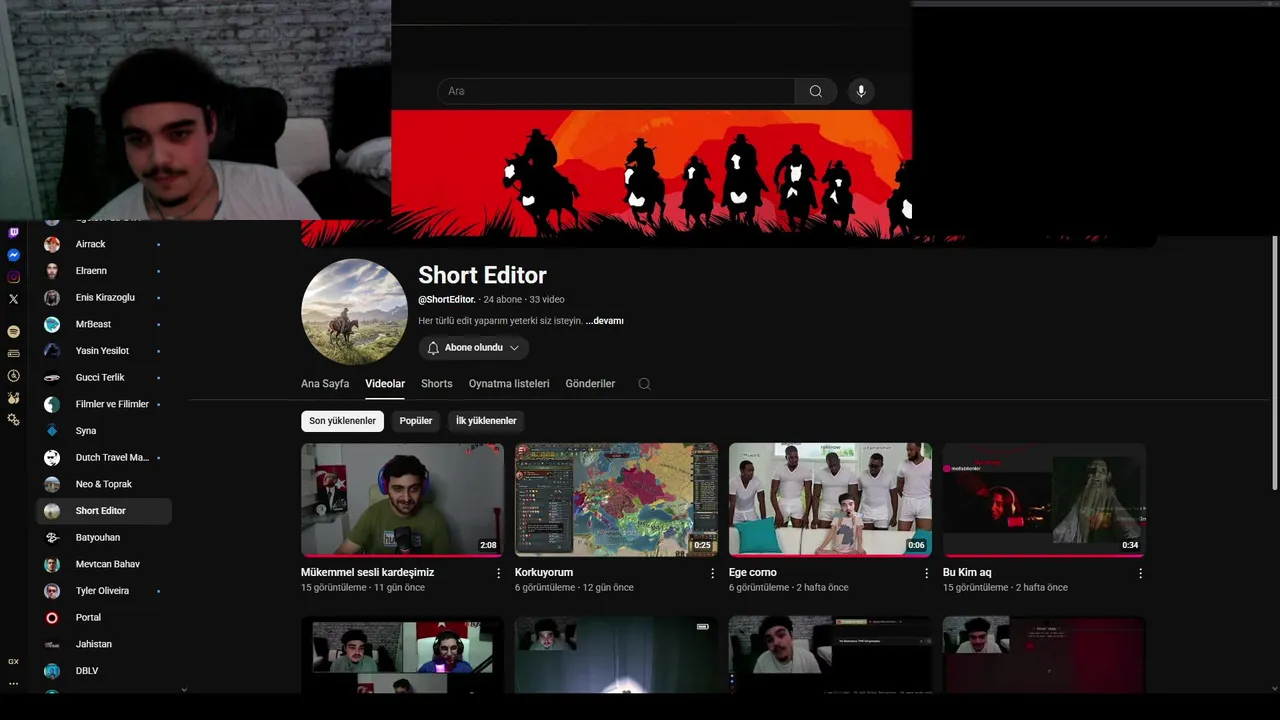Sort videos with İlk yüklenenler chip
1280x720 pixels.
pos(486,421)
